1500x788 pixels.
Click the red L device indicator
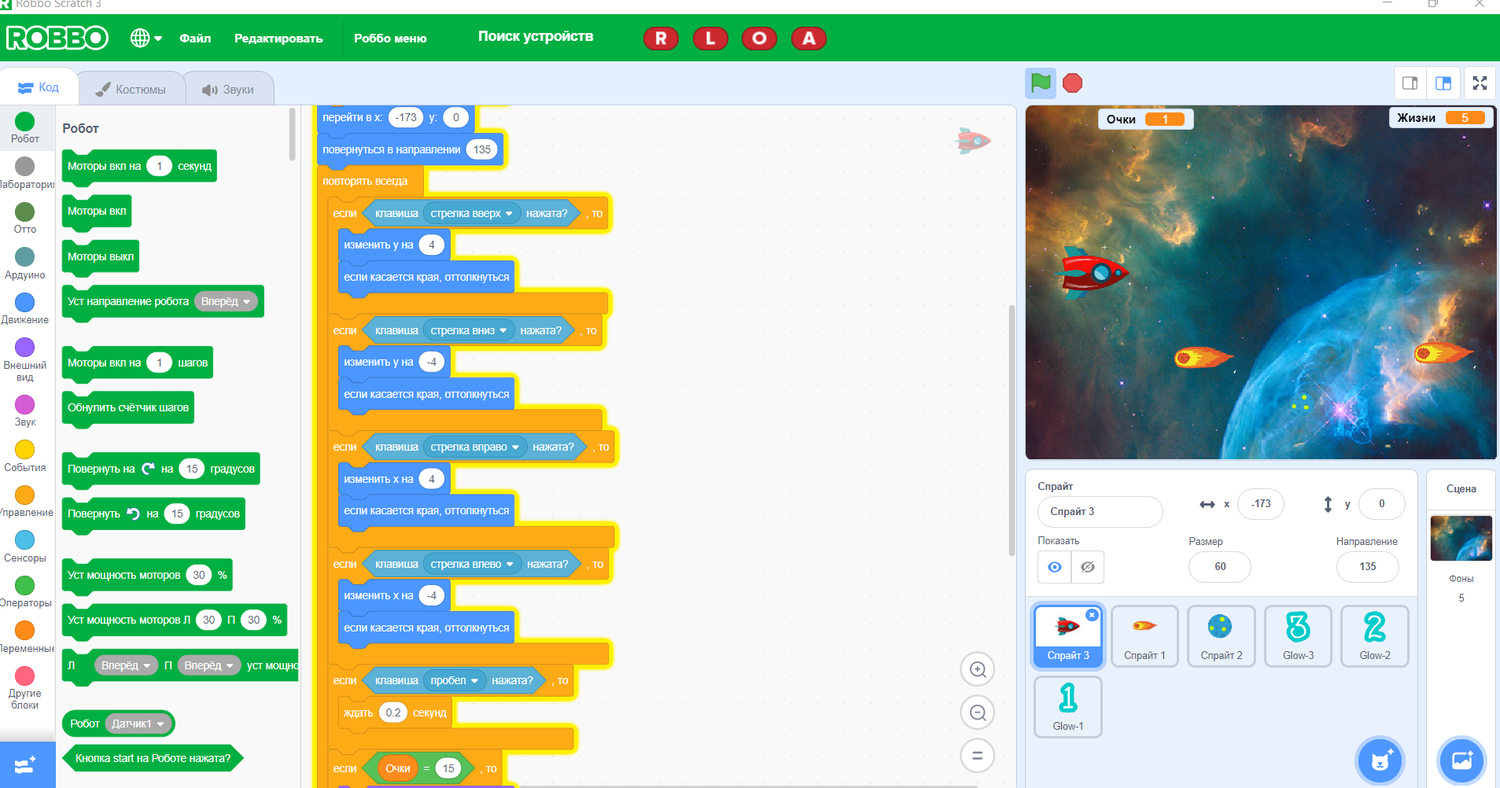(710, 38)
